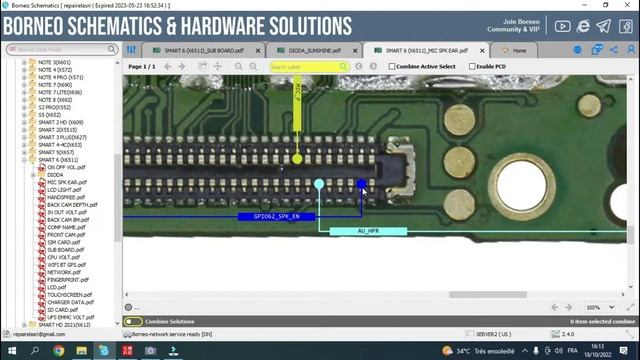Expand the NOTE 30(X601) folder
The height and width of the screenshot is (360, 640).
tap(24, 62)
